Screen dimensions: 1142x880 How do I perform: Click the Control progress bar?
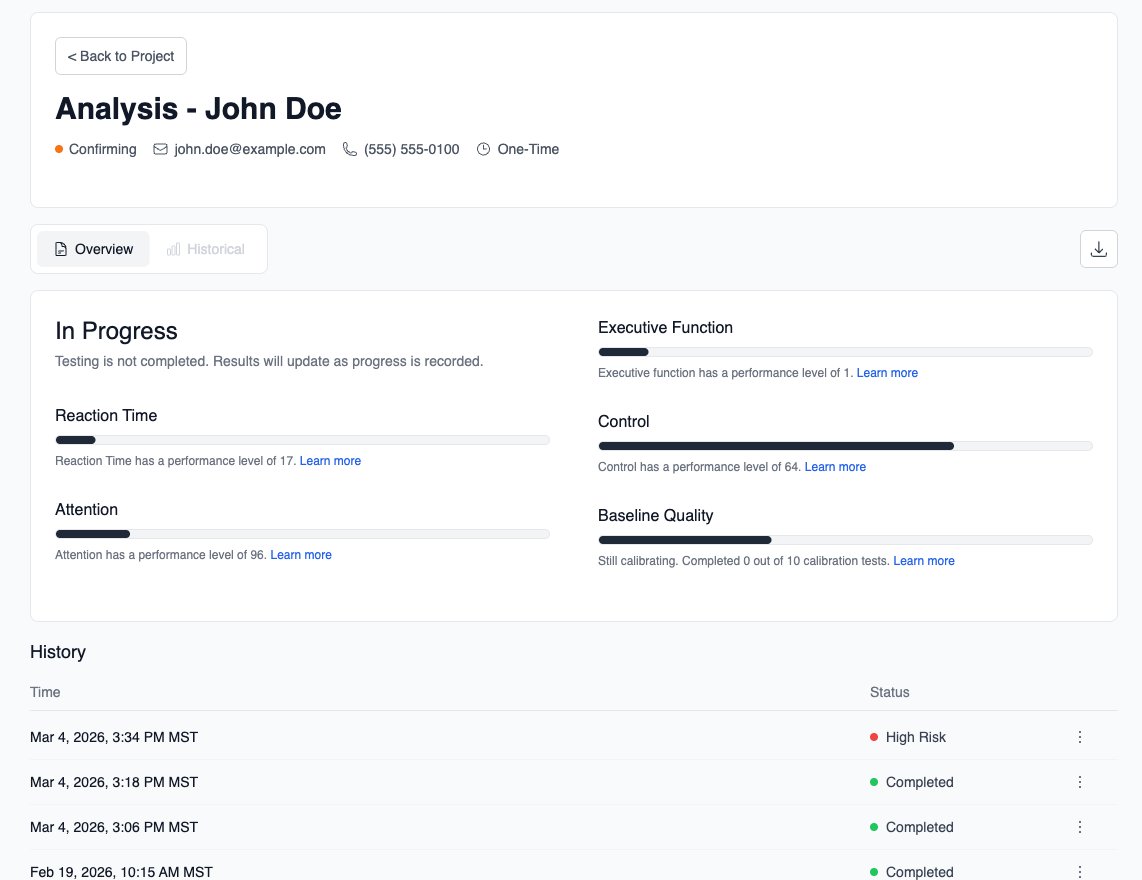[x=845, y=446]
